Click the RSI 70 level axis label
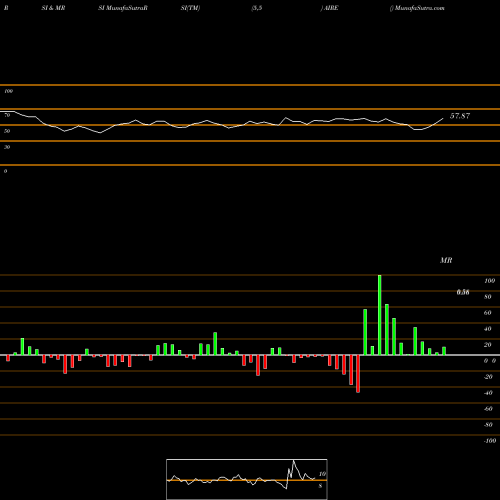The height and width of the screenshot is (500, 500). [x=7, y=115]
